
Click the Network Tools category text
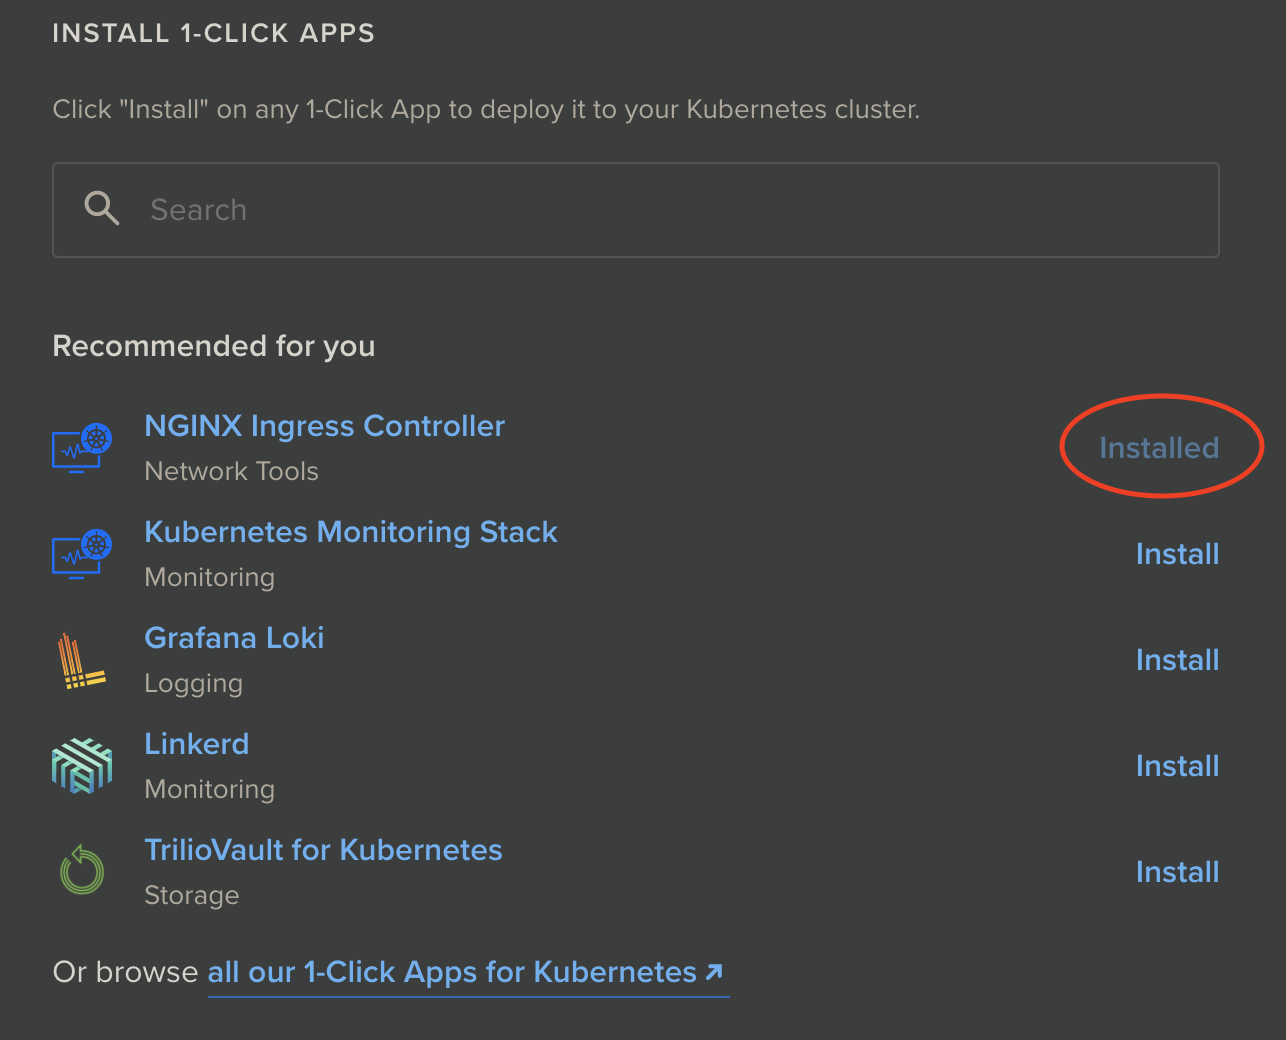(232, 471)
